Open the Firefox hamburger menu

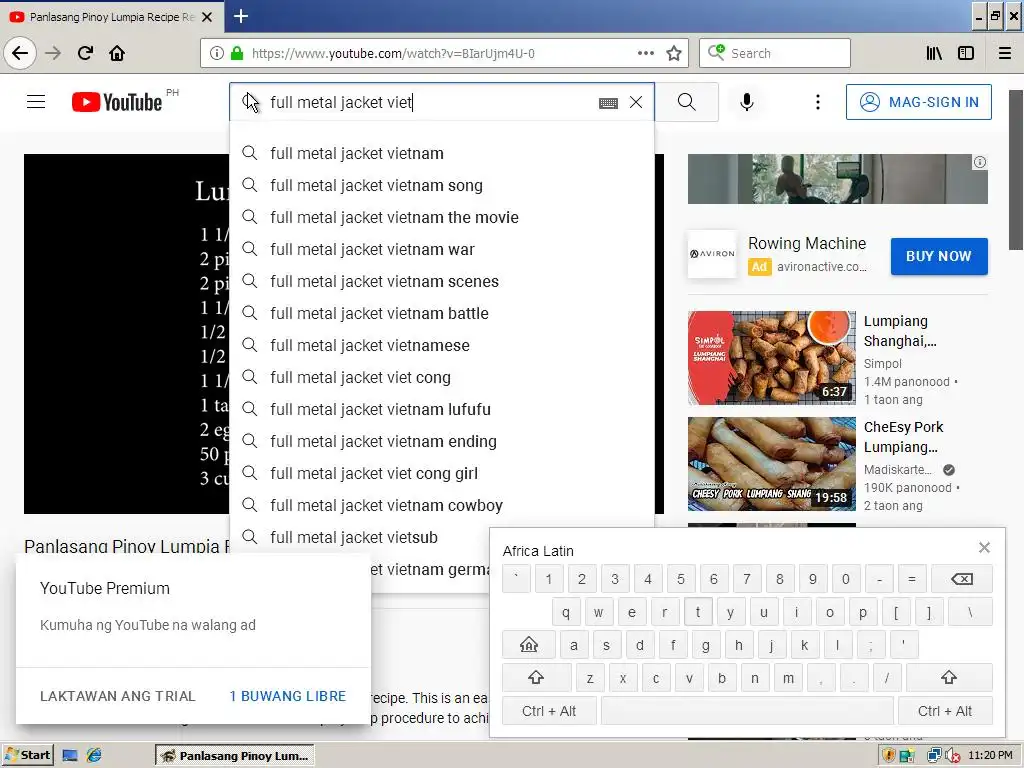pyautogui.click(x=1005, y=53)
